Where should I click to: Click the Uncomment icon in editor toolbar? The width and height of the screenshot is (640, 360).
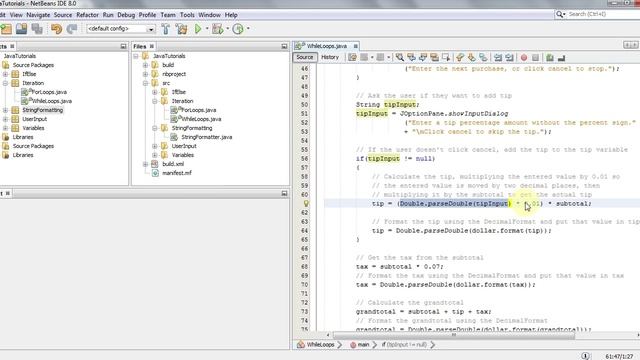561,58
